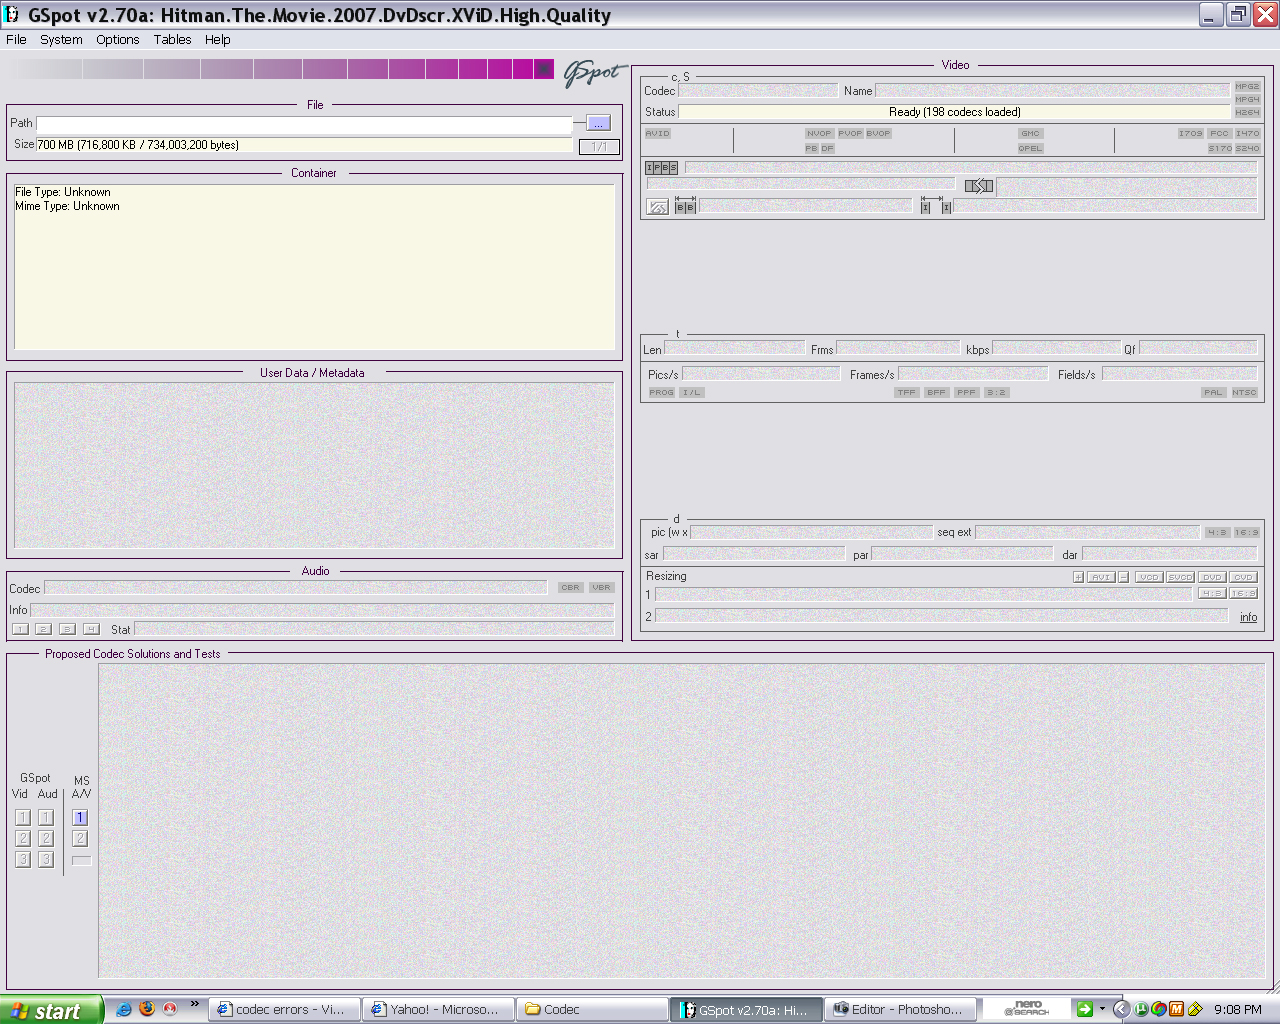Click the packed bitstream B-B icon

(685, 206)
